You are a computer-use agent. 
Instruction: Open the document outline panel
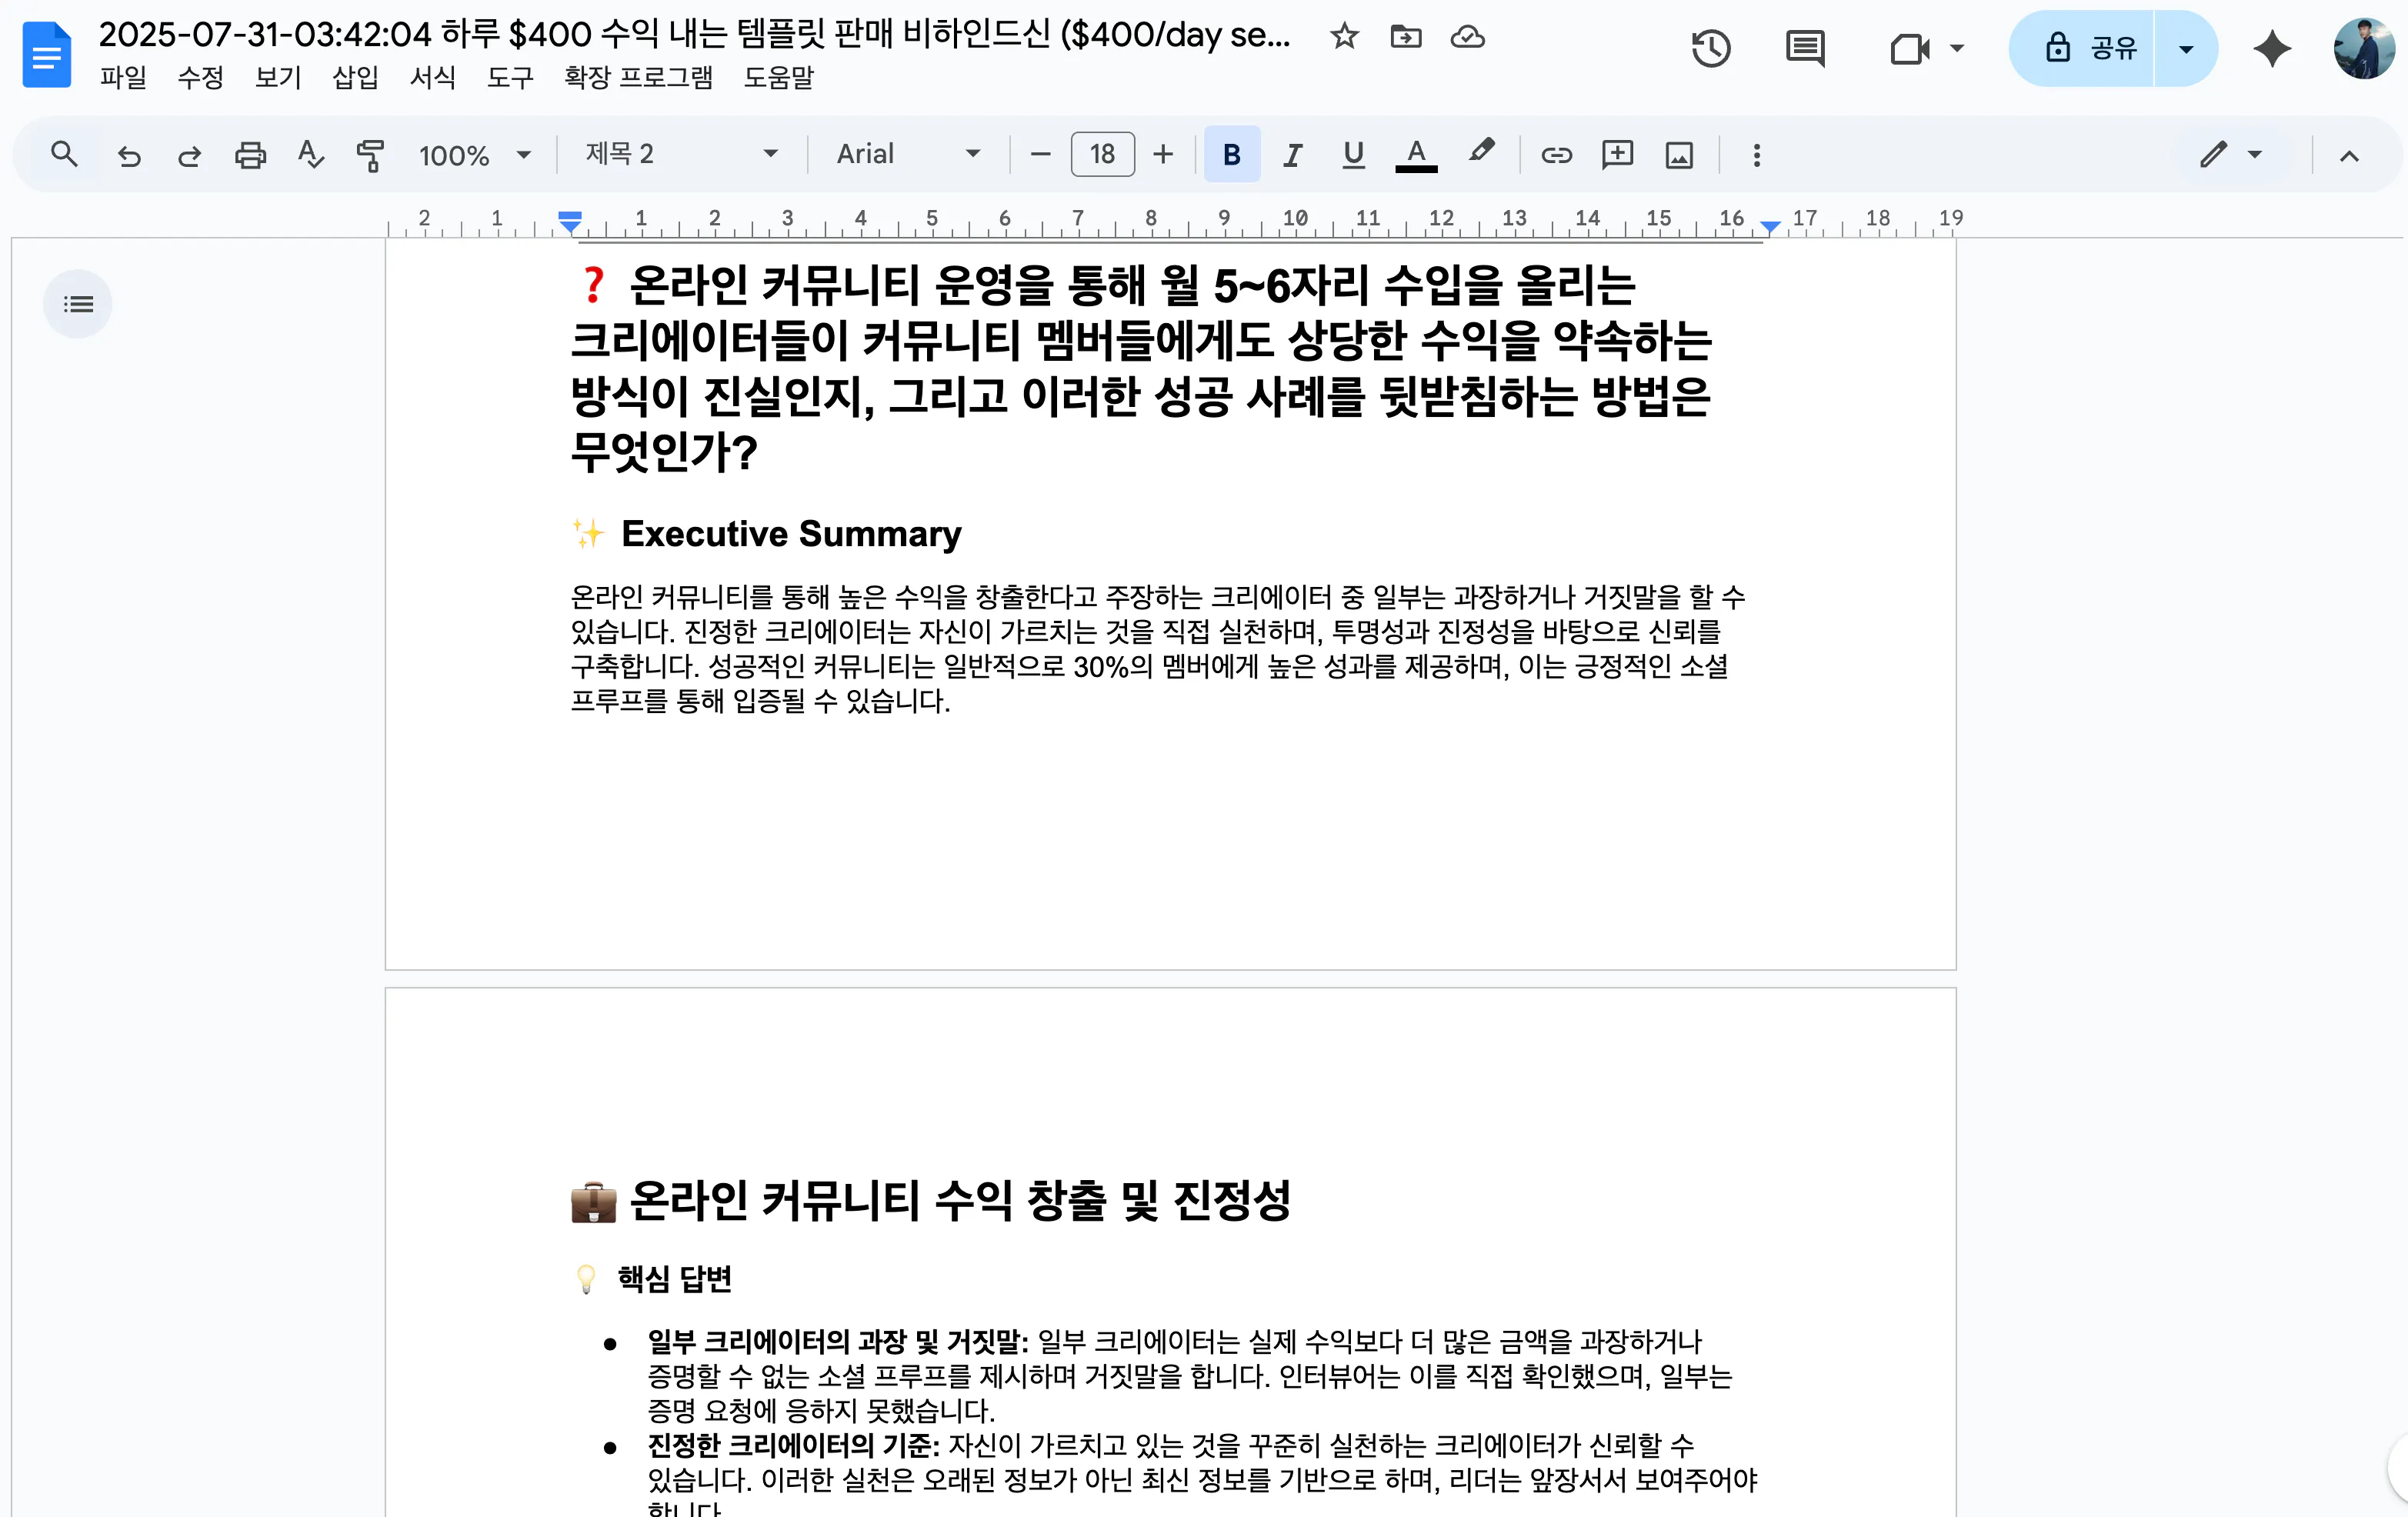tap(78, 303)
